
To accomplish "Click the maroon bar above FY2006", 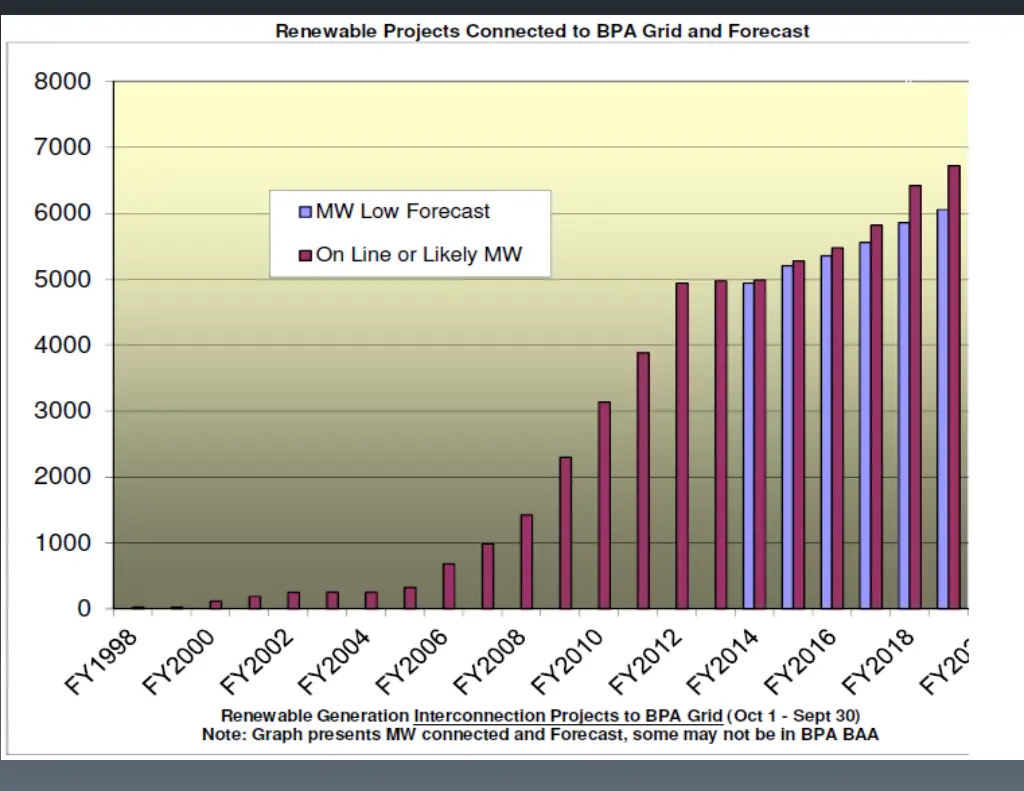I will tap(449, 586).
